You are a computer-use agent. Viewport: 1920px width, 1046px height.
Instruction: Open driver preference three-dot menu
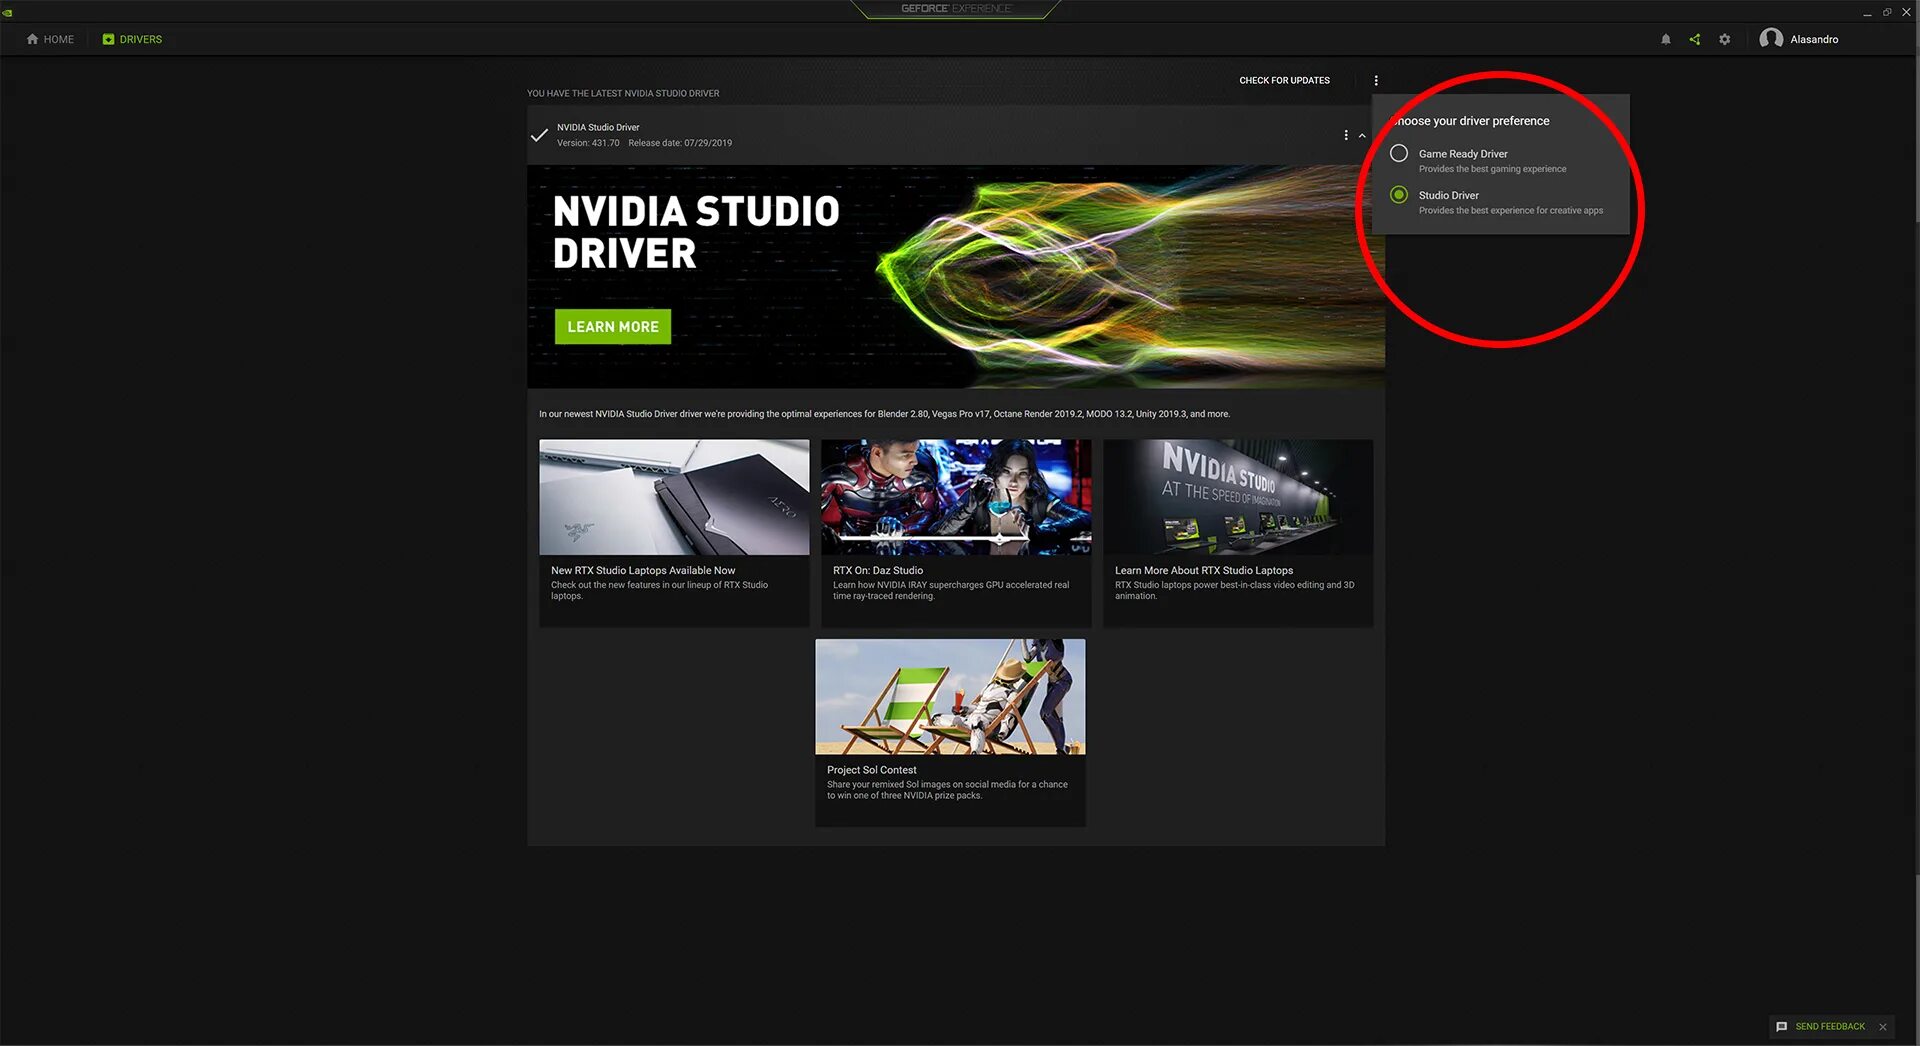pos(1376,80)
